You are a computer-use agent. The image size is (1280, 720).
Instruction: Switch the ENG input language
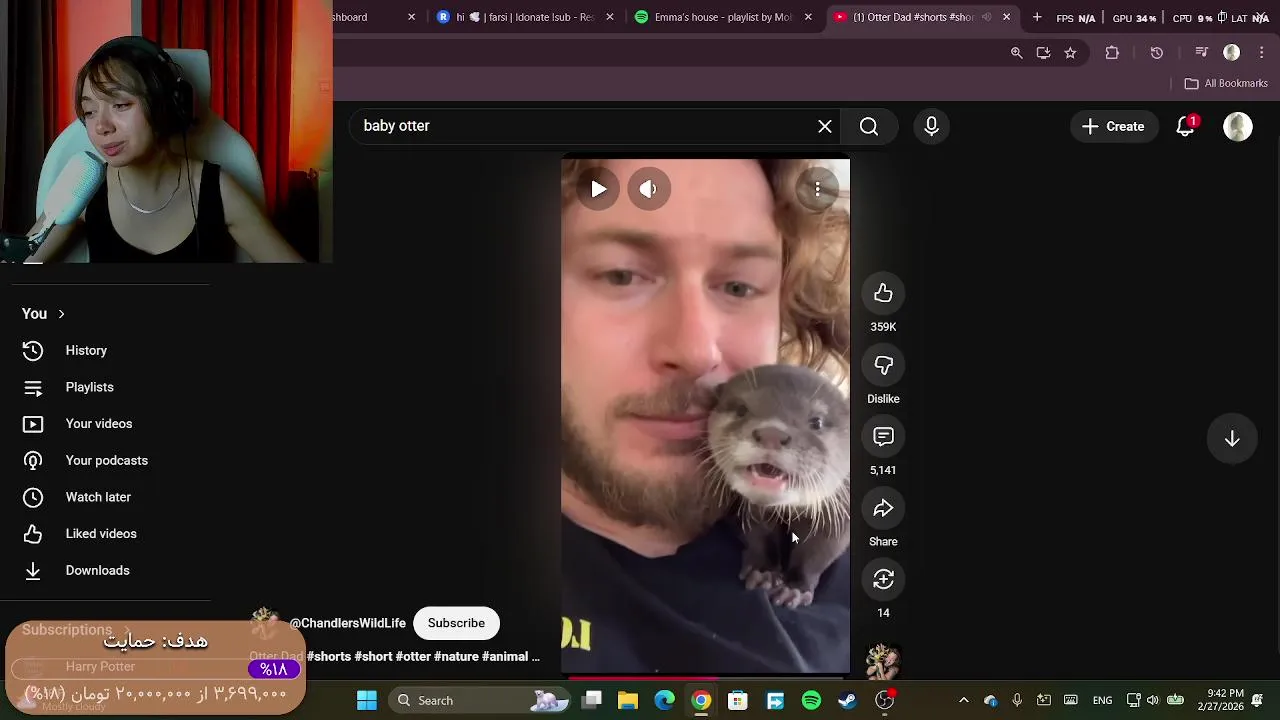[x=1102, y=701]
